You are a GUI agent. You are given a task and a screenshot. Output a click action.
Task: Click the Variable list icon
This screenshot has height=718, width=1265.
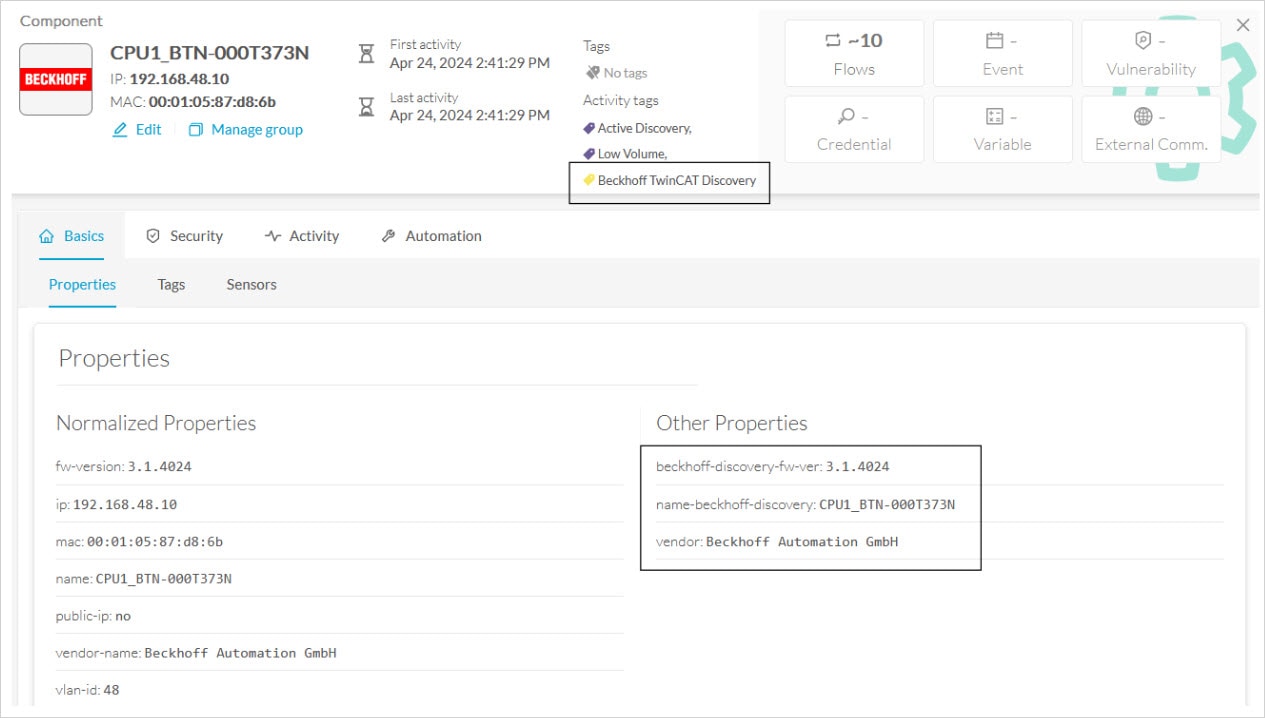(x=994, y=116)
